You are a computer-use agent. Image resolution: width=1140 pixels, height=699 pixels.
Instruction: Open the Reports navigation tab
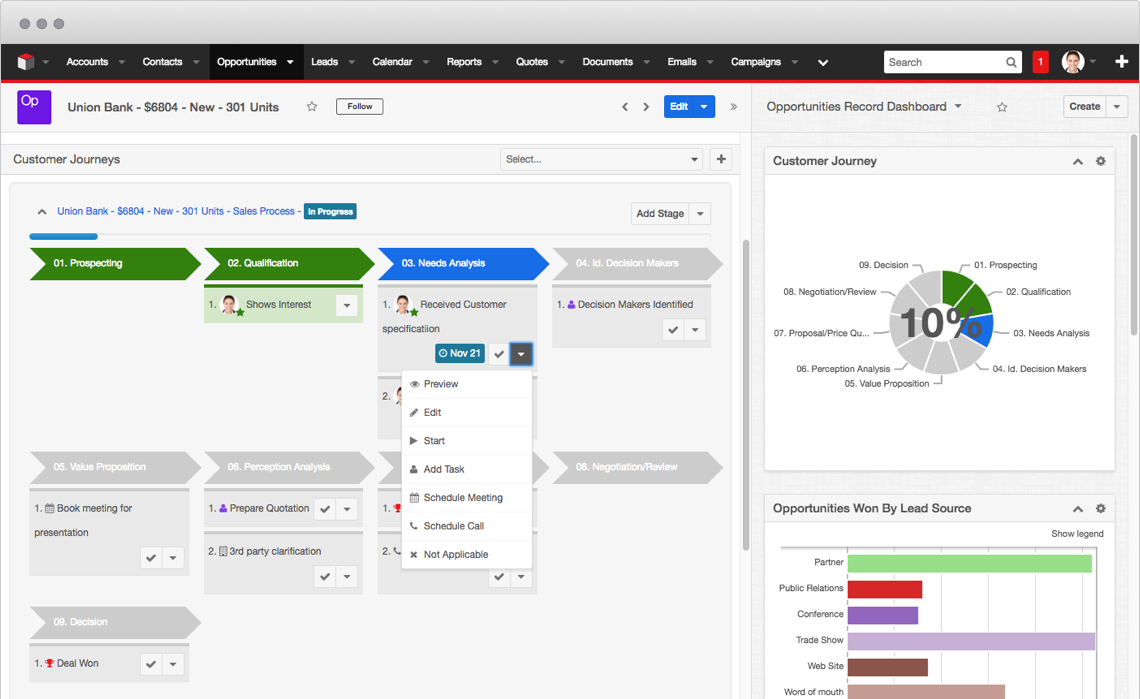(x=464, y=62)
